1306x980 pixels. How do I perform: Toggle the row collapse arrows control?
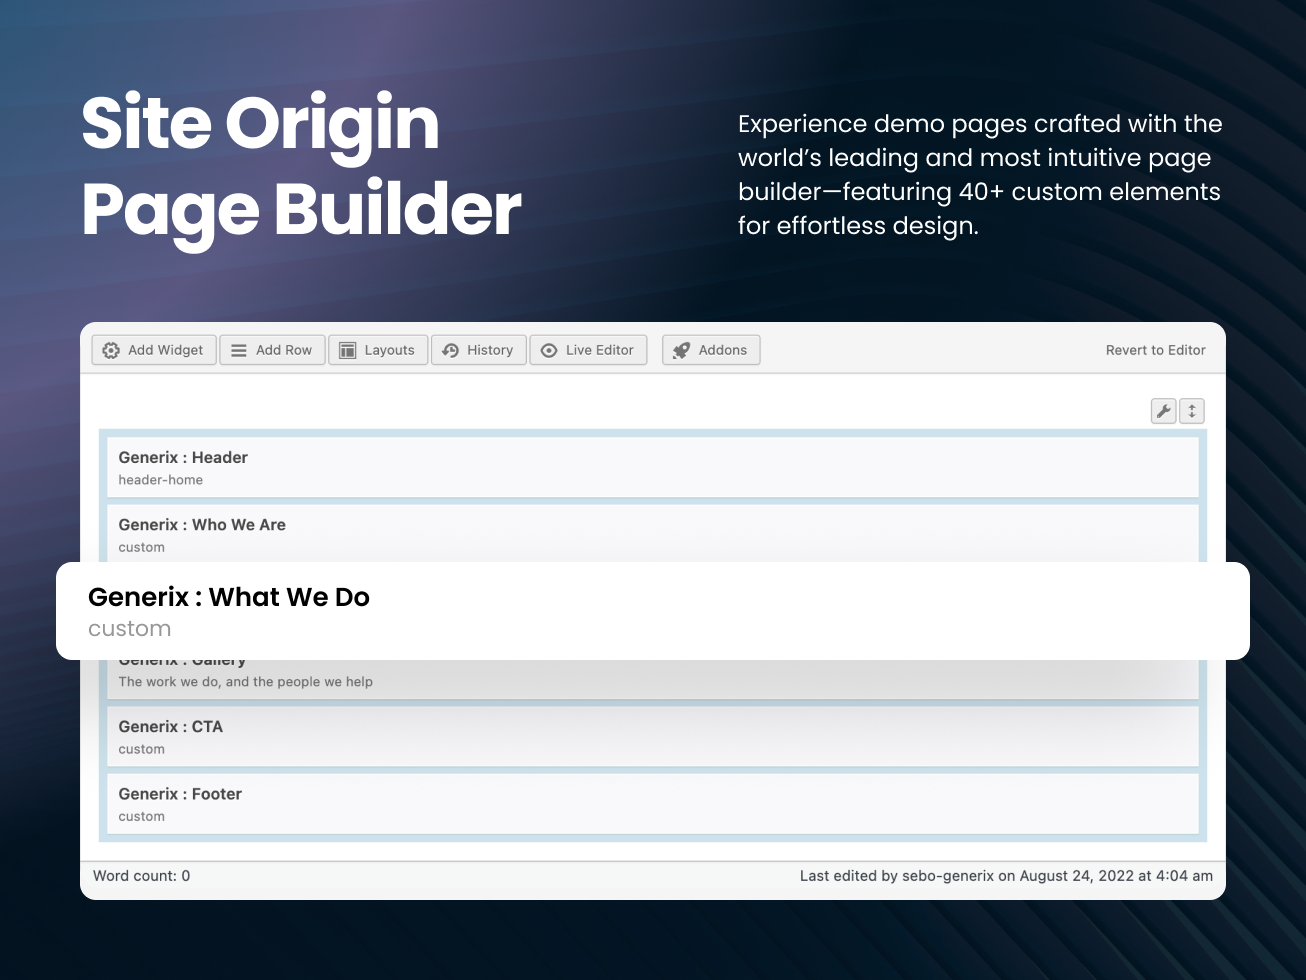point(1191,410)
